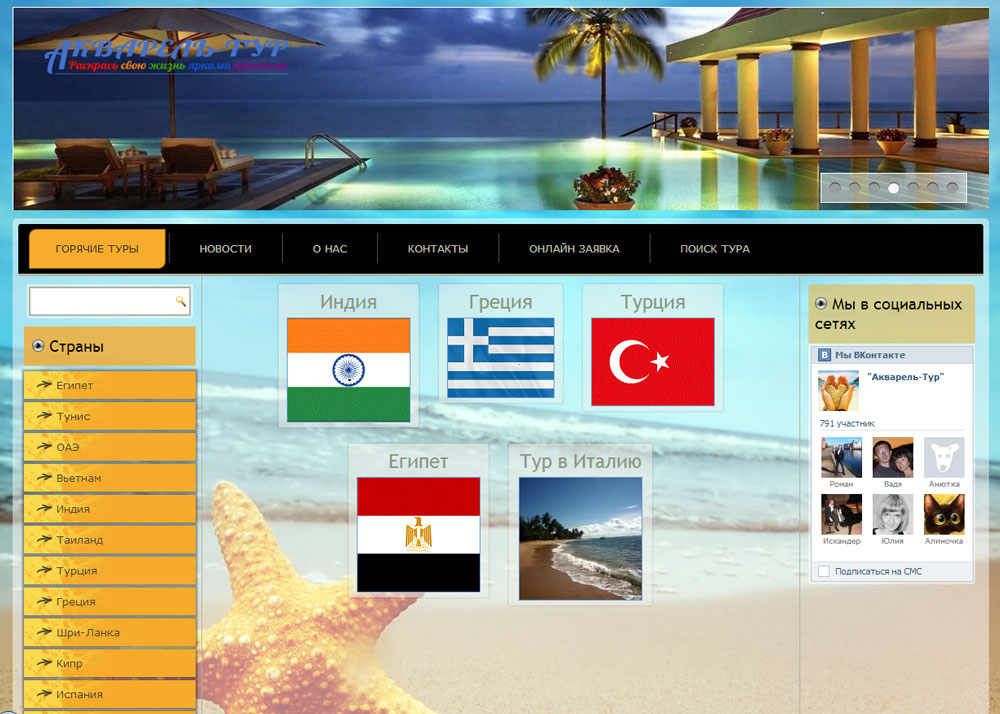1000x714 pixels.
Task: Open Анютка's profile avatar
Action: tap(944, 457)
